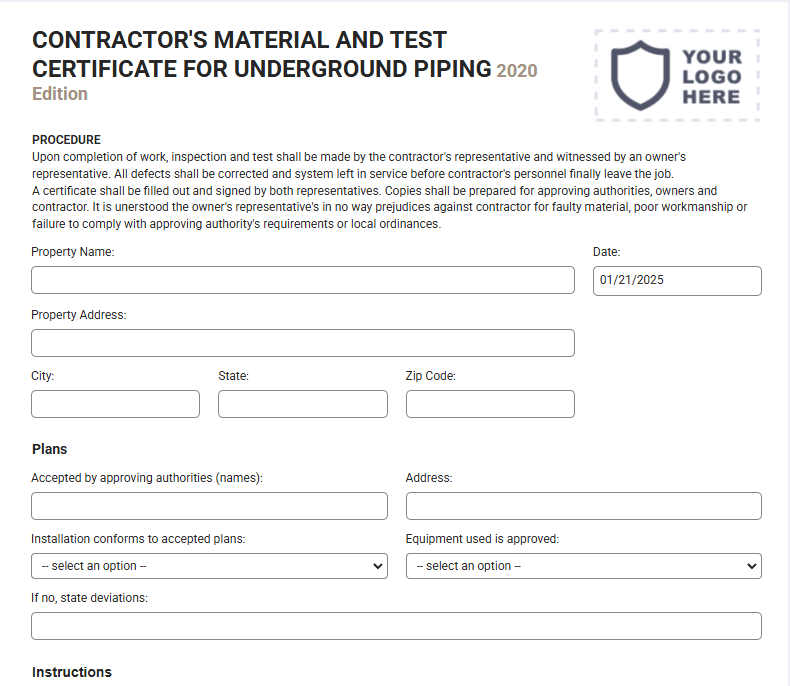
Task: Click into the Property Address field
Action: [303, 343]
